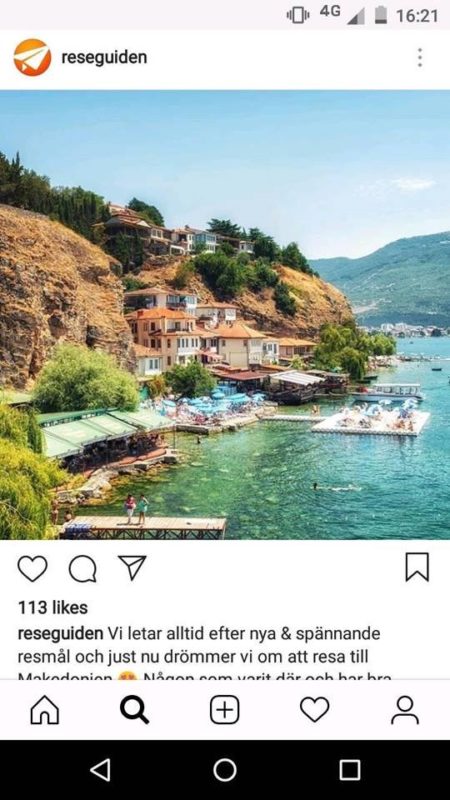Open the activity heart tab in bottom bar
This screenshot has width=450, height=800.
(314, 709)
